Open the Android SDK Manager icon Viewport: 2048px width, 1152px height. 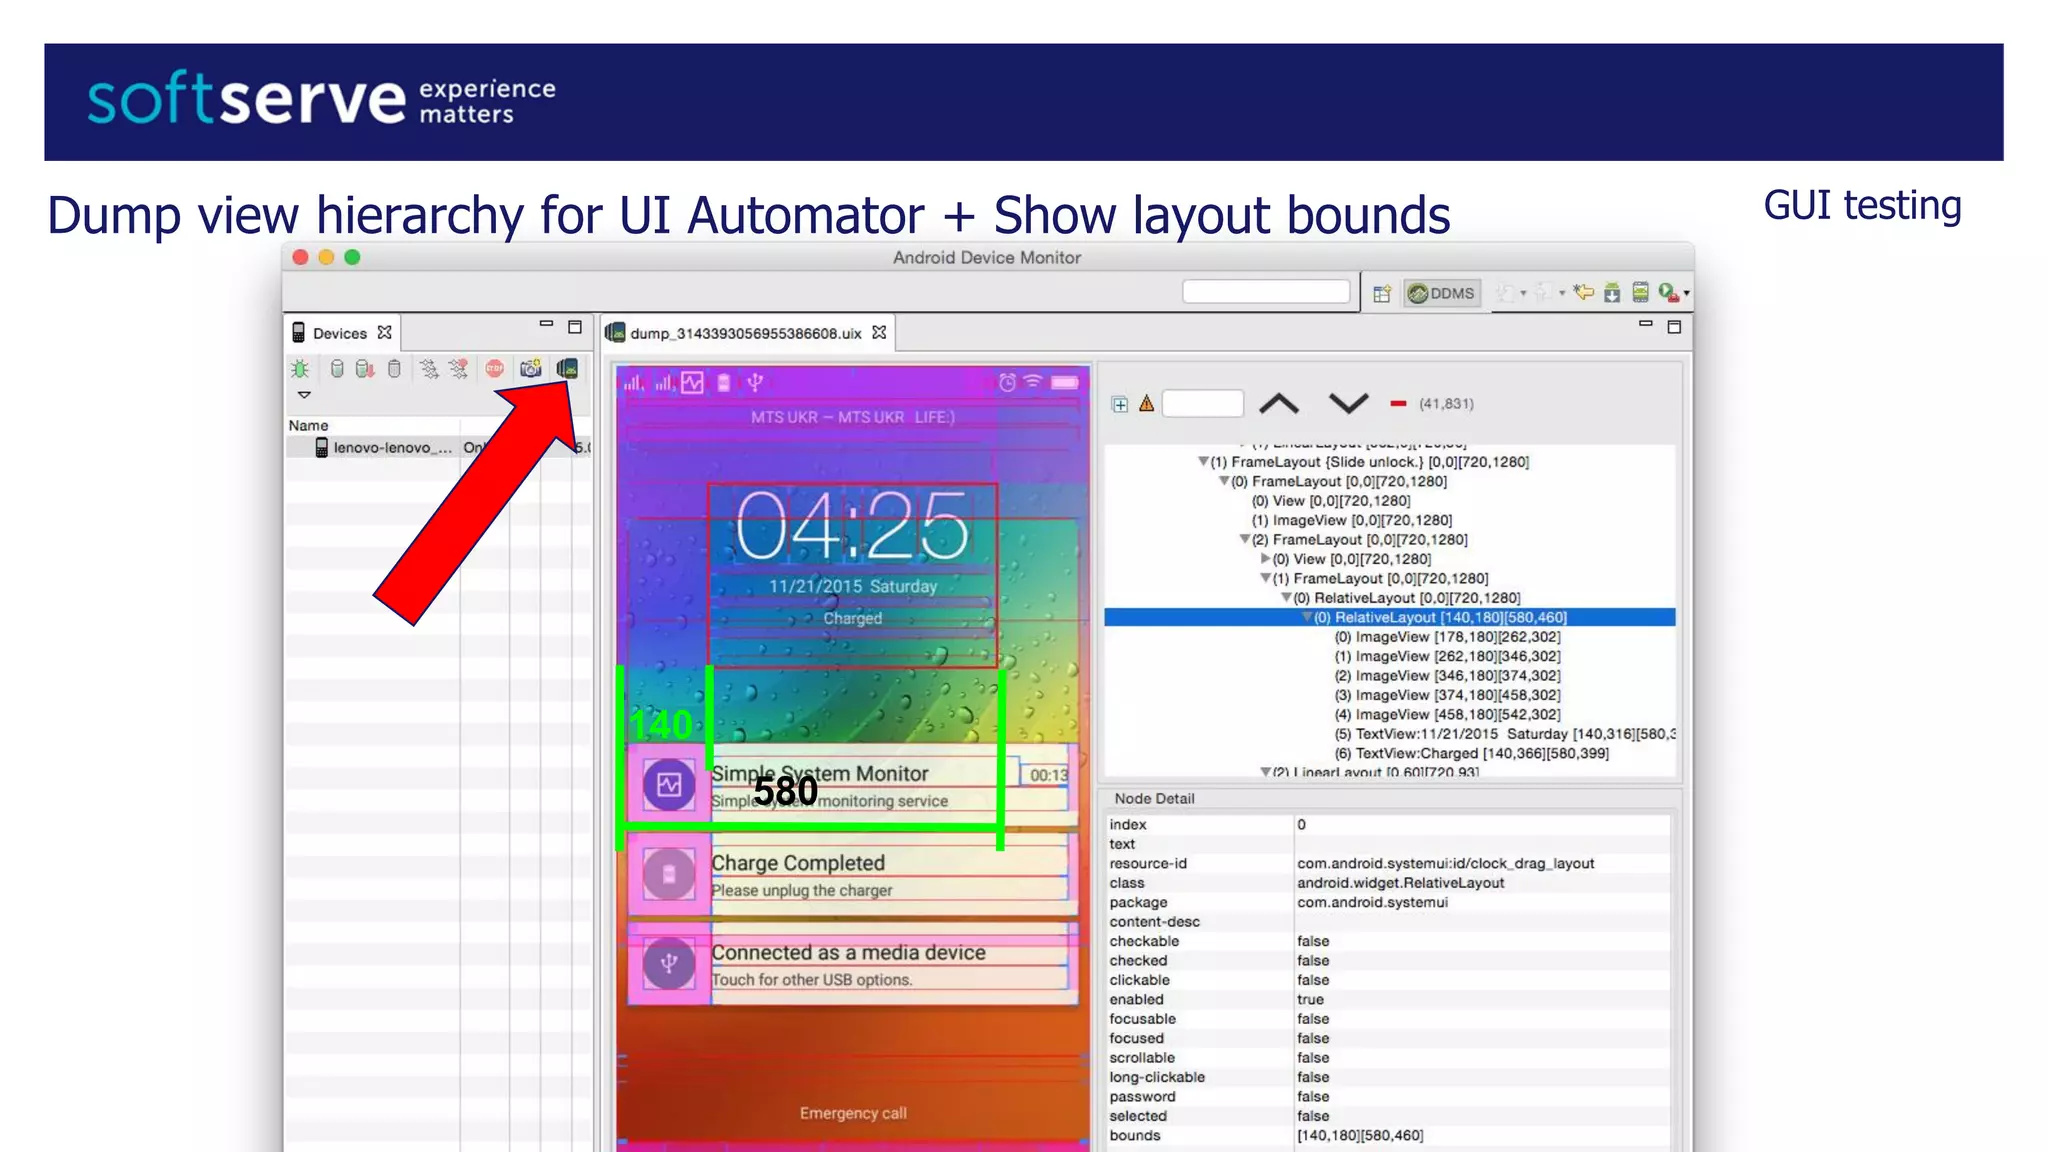point(1612,292)
